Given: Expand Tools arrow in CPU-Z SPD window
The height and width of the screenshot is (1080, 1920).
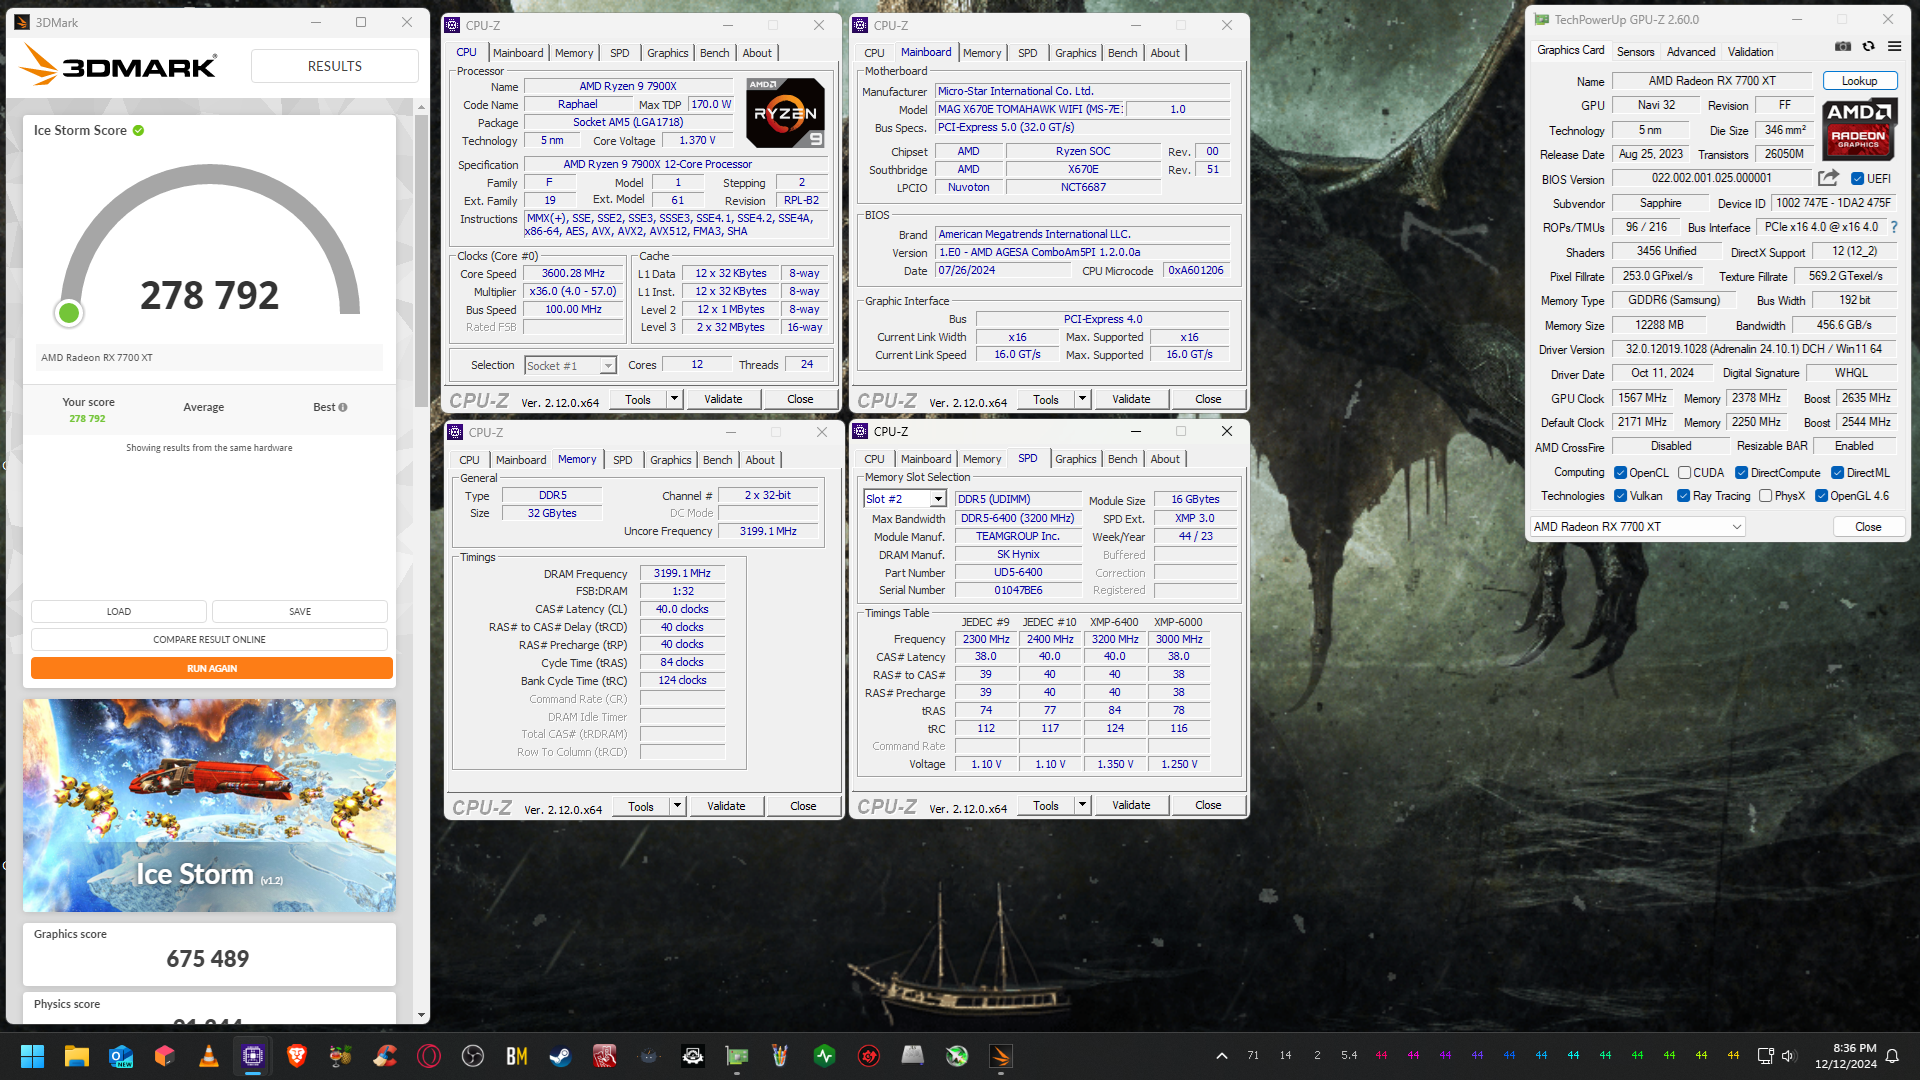Looking at the screenshot, I should (1082, 805).
